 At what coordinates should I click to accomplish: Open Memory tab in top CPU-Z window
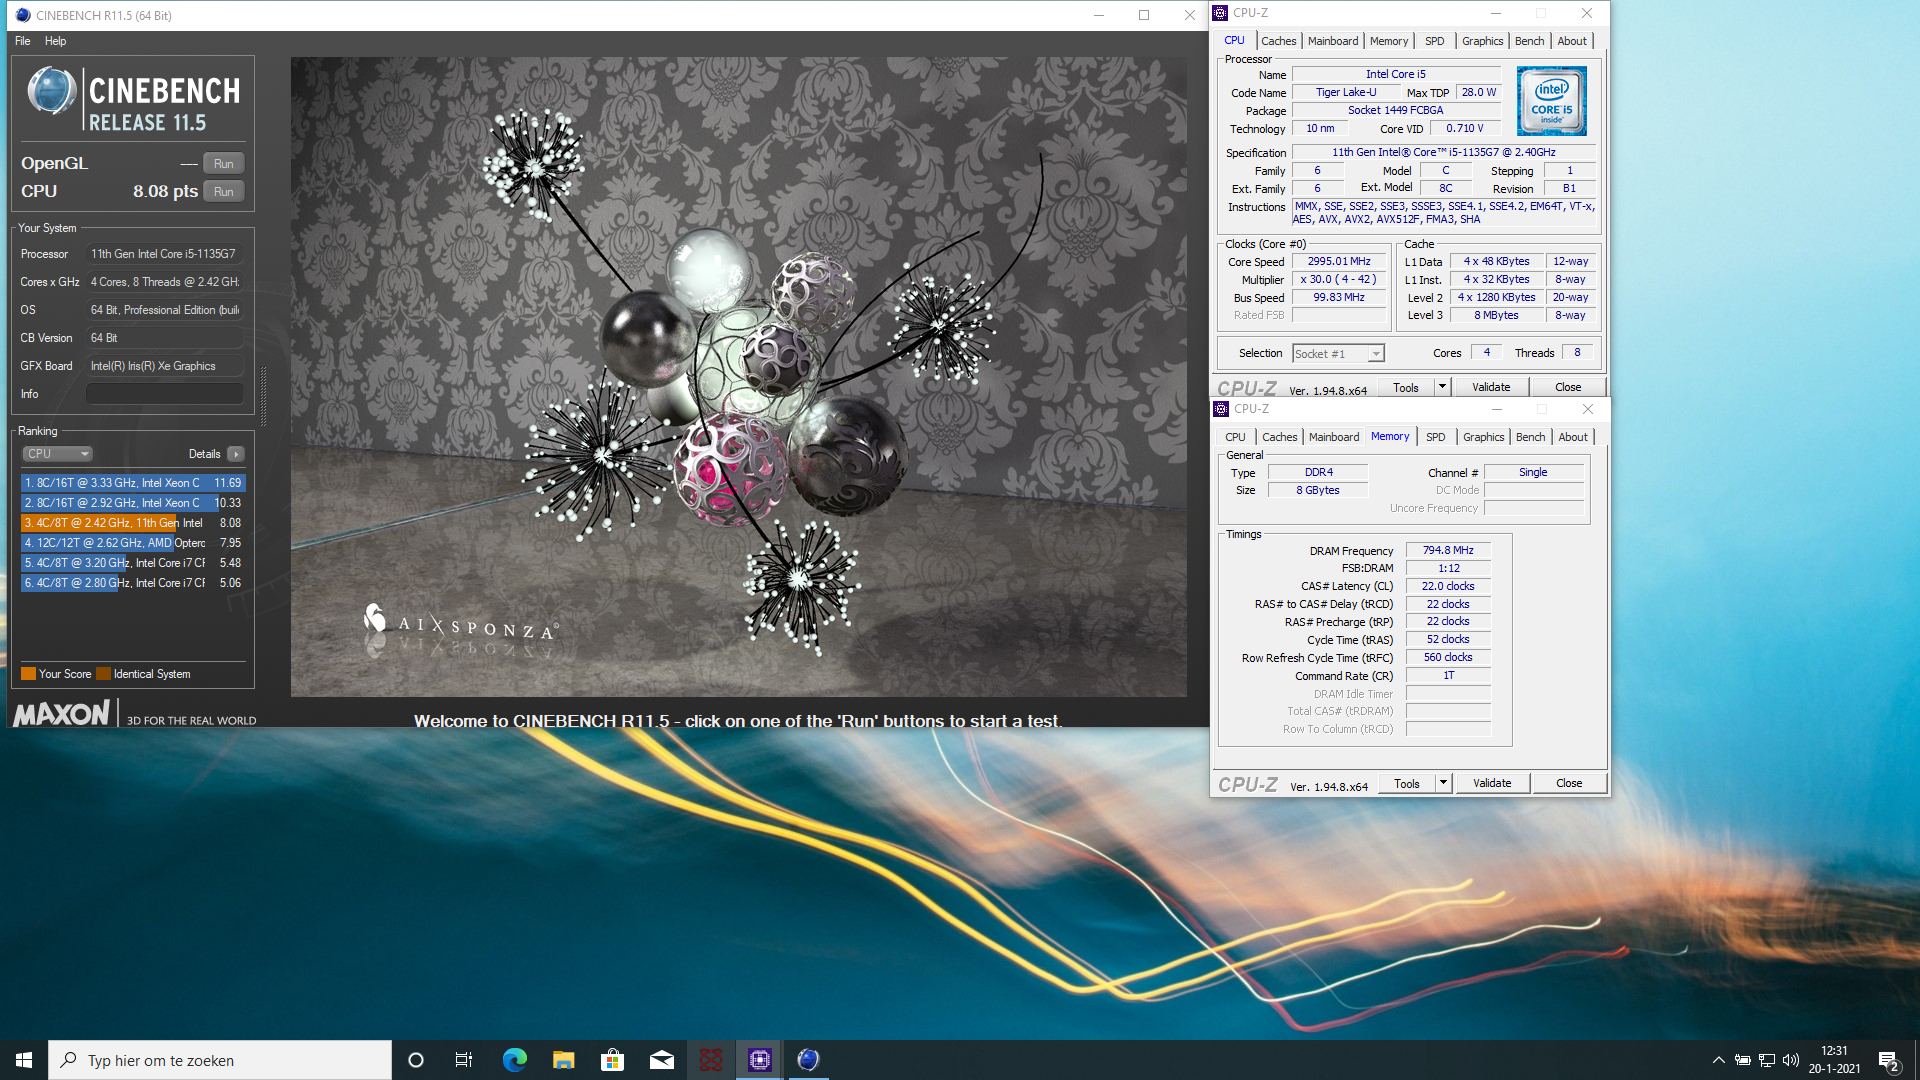[1389, 41]
